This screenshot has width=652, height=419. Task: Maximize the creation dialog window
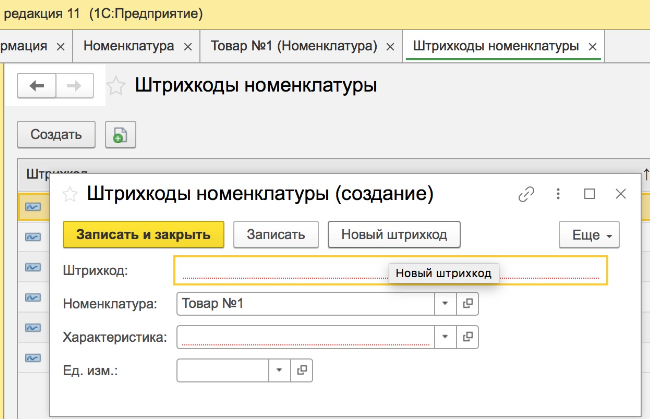point(589,194)
